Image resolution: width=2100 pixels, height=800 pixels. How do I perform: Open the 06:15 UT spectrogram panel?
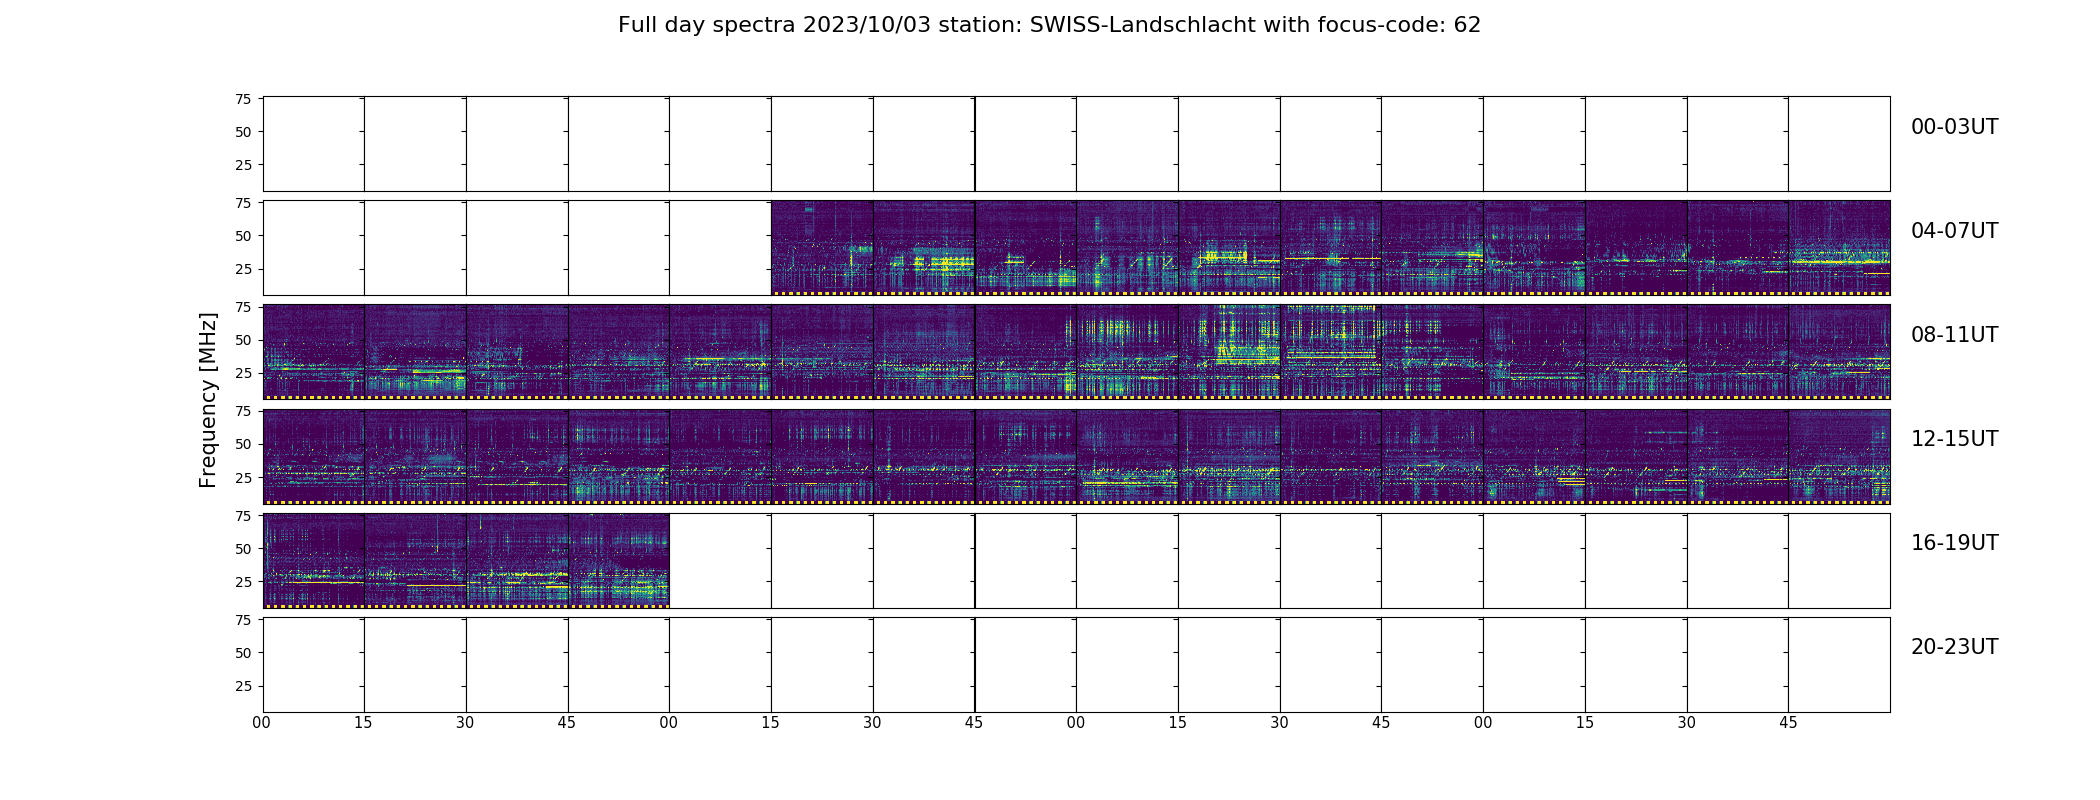1229,248
